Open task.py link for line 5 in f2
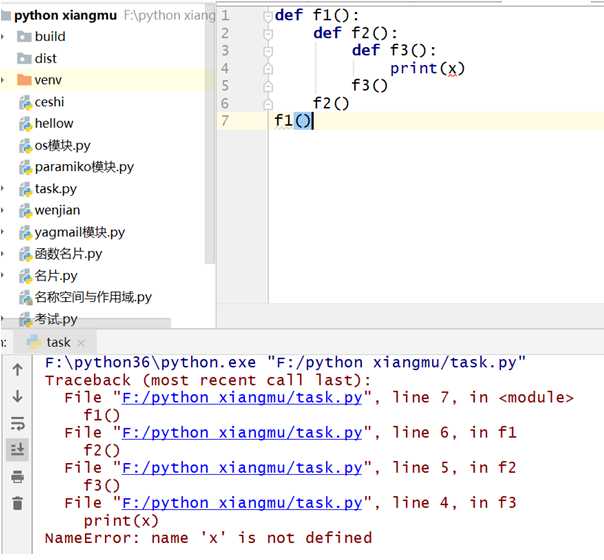The height and width of the screenshot is (560, 604). (x=242, y=468)
